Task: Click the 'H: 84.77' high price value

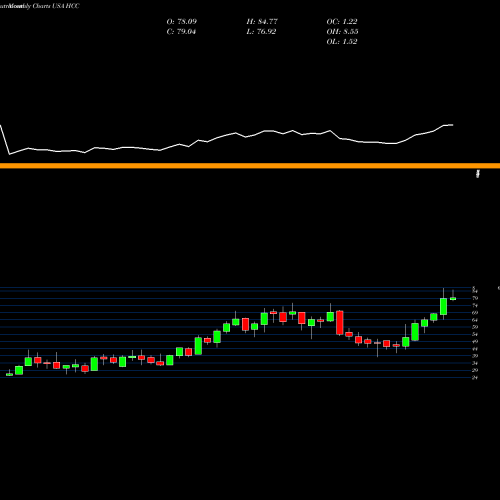Action: click(262, 22)
